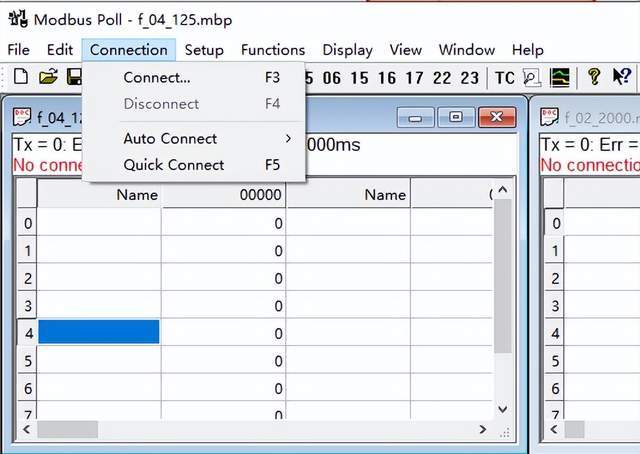Click horizontal scrollbar left arrow in f_04 window
Image resolution: width=640 pixels, height=454 pixels.
click(27, 429)
